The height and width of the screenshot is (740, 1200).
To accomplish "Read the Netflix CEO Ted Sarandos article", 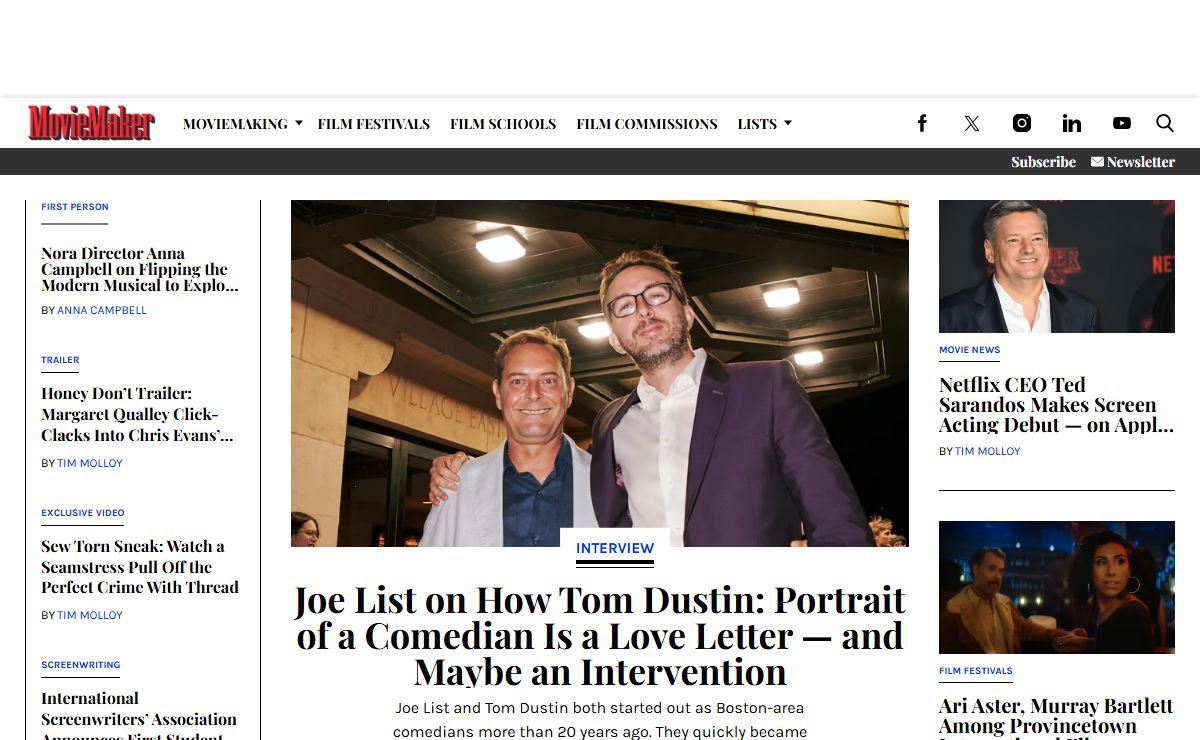I will click(x=1056, y=405).
